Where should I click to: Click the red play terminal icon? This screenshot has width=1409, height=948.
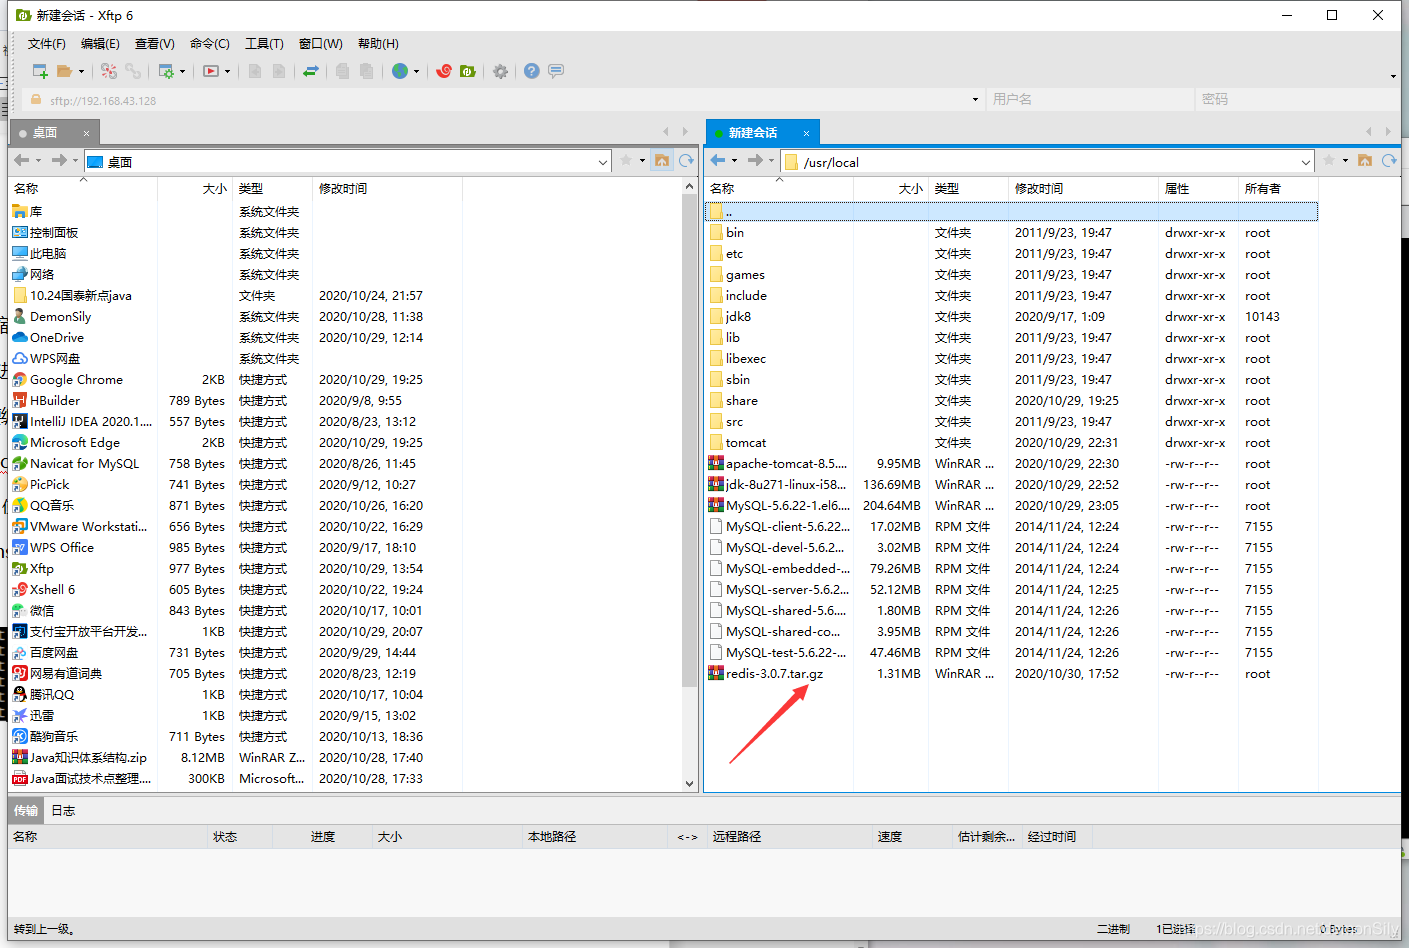[x=211, y=71]
